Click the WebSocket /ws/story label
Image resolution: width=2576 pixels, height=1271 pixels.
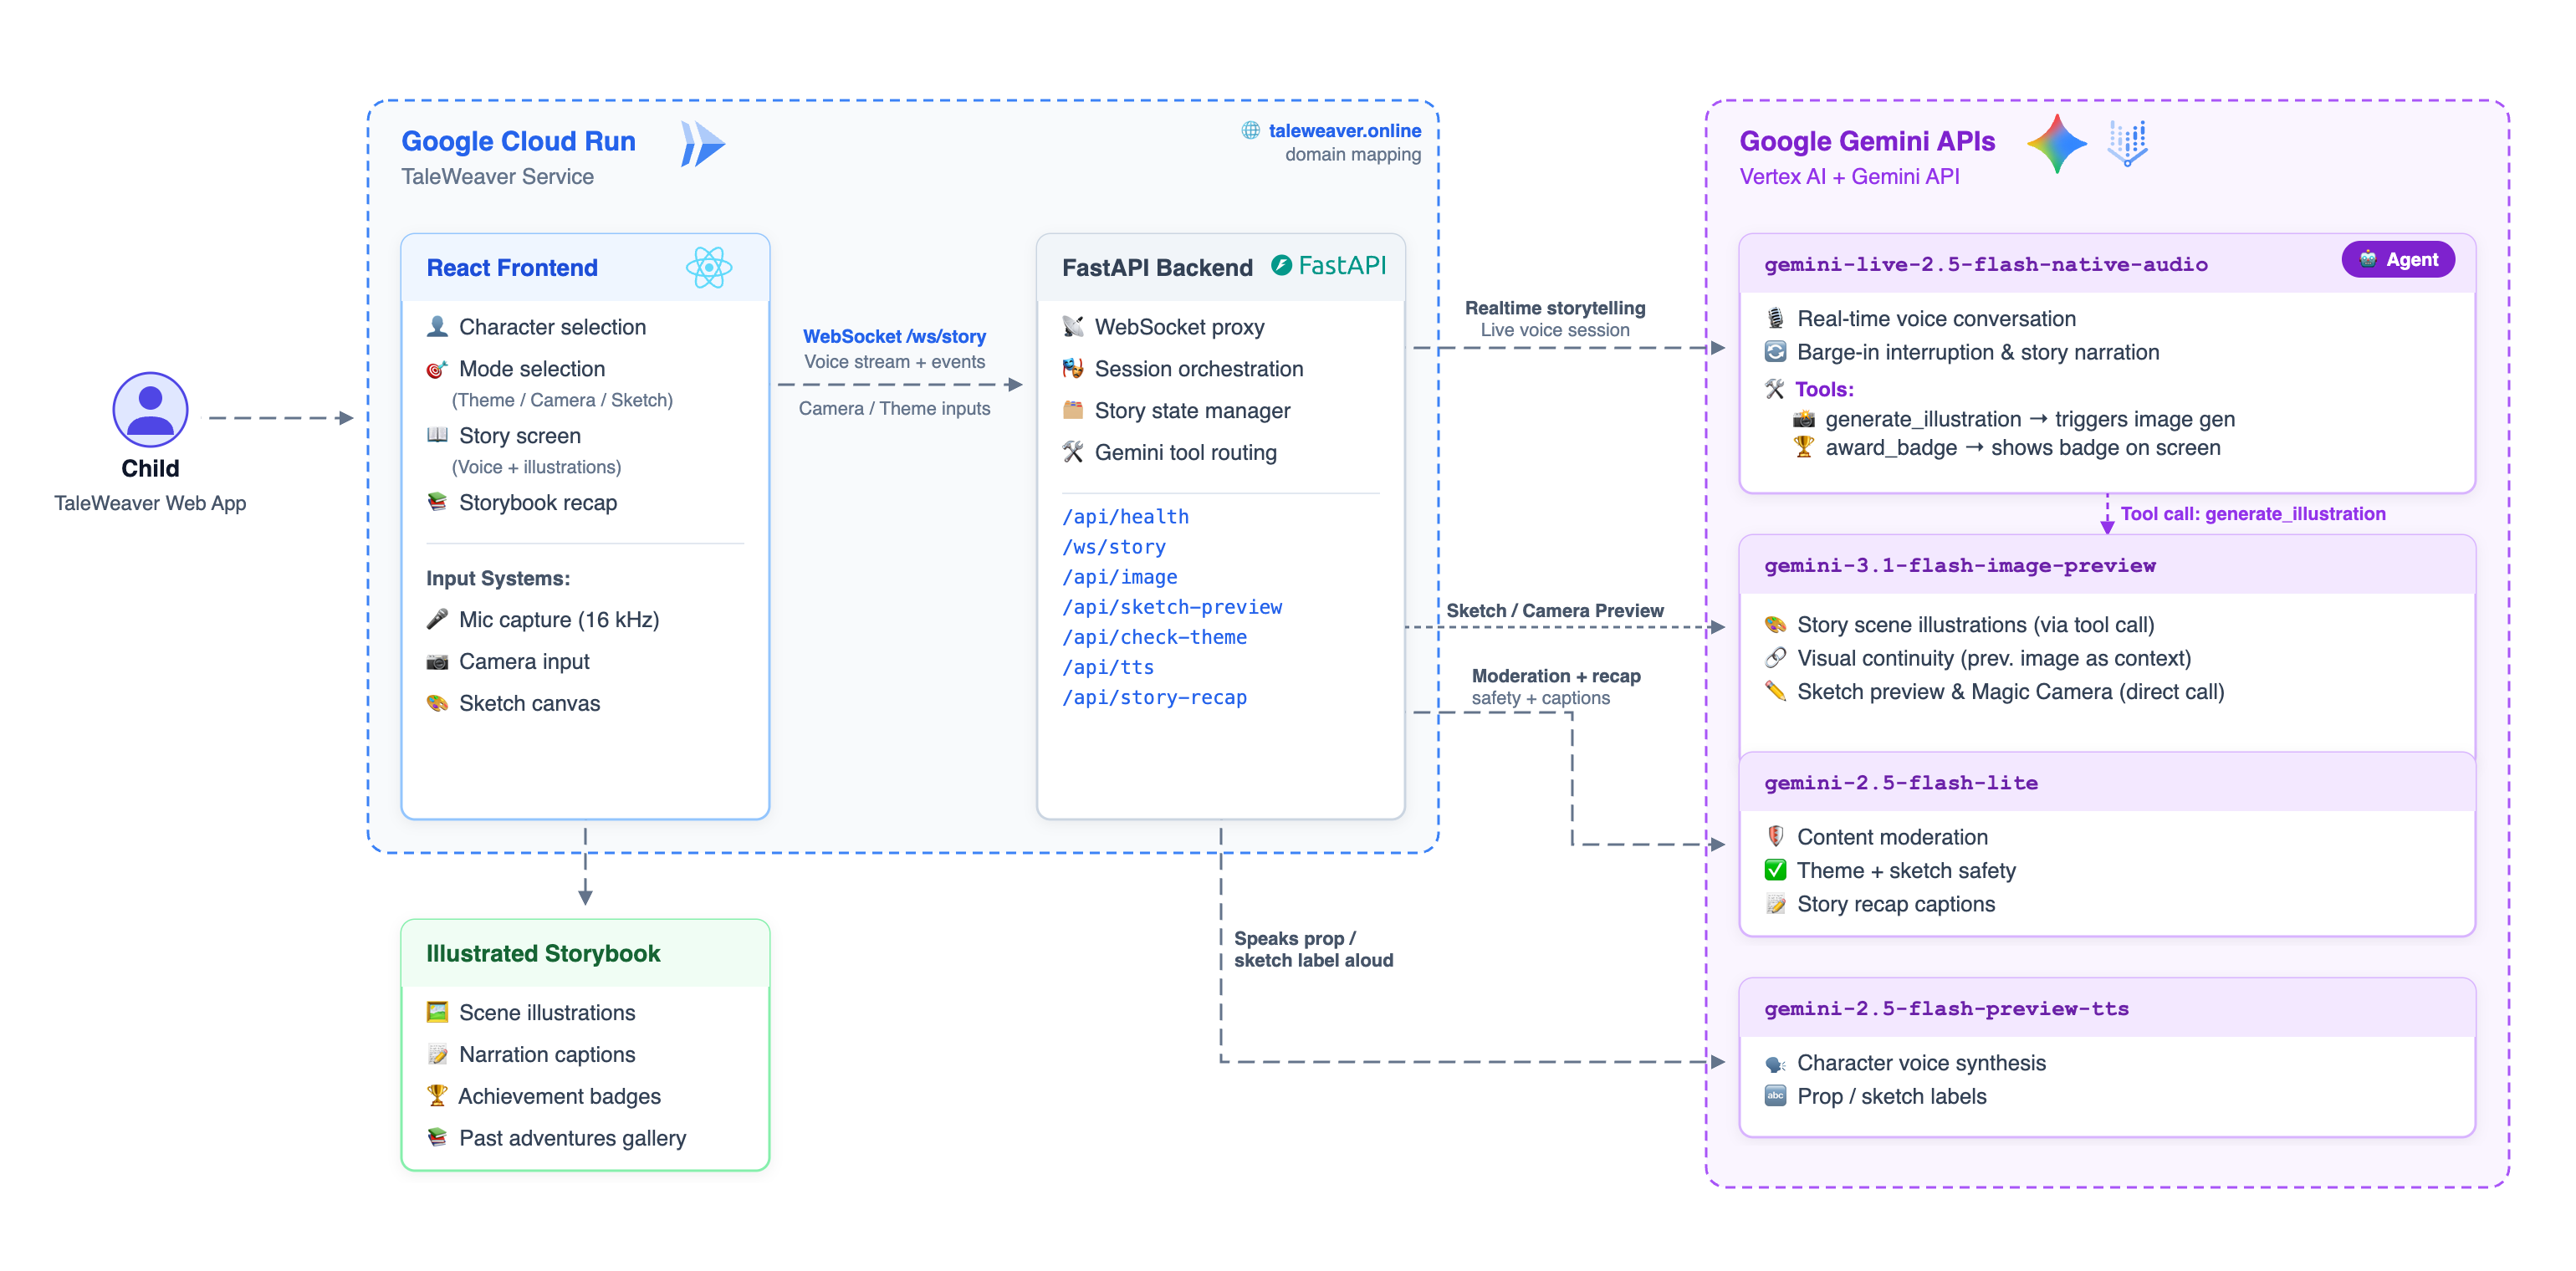tap(894, 336)
